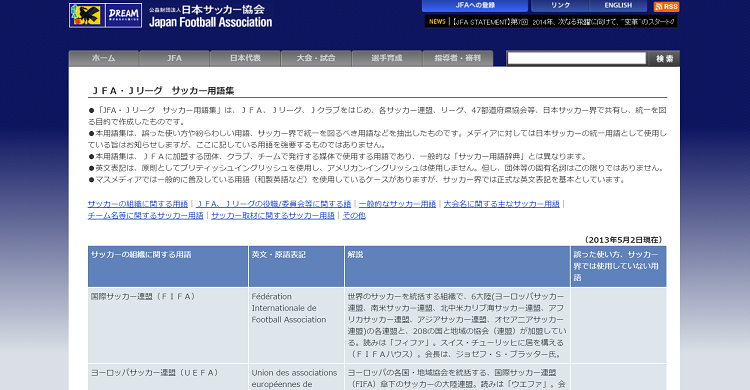This screenshot has width=750, height=390.
Task: Follow the 一般的なサッカー用語 anchor link
Action: pyautogui.click(x=397, y=204)
